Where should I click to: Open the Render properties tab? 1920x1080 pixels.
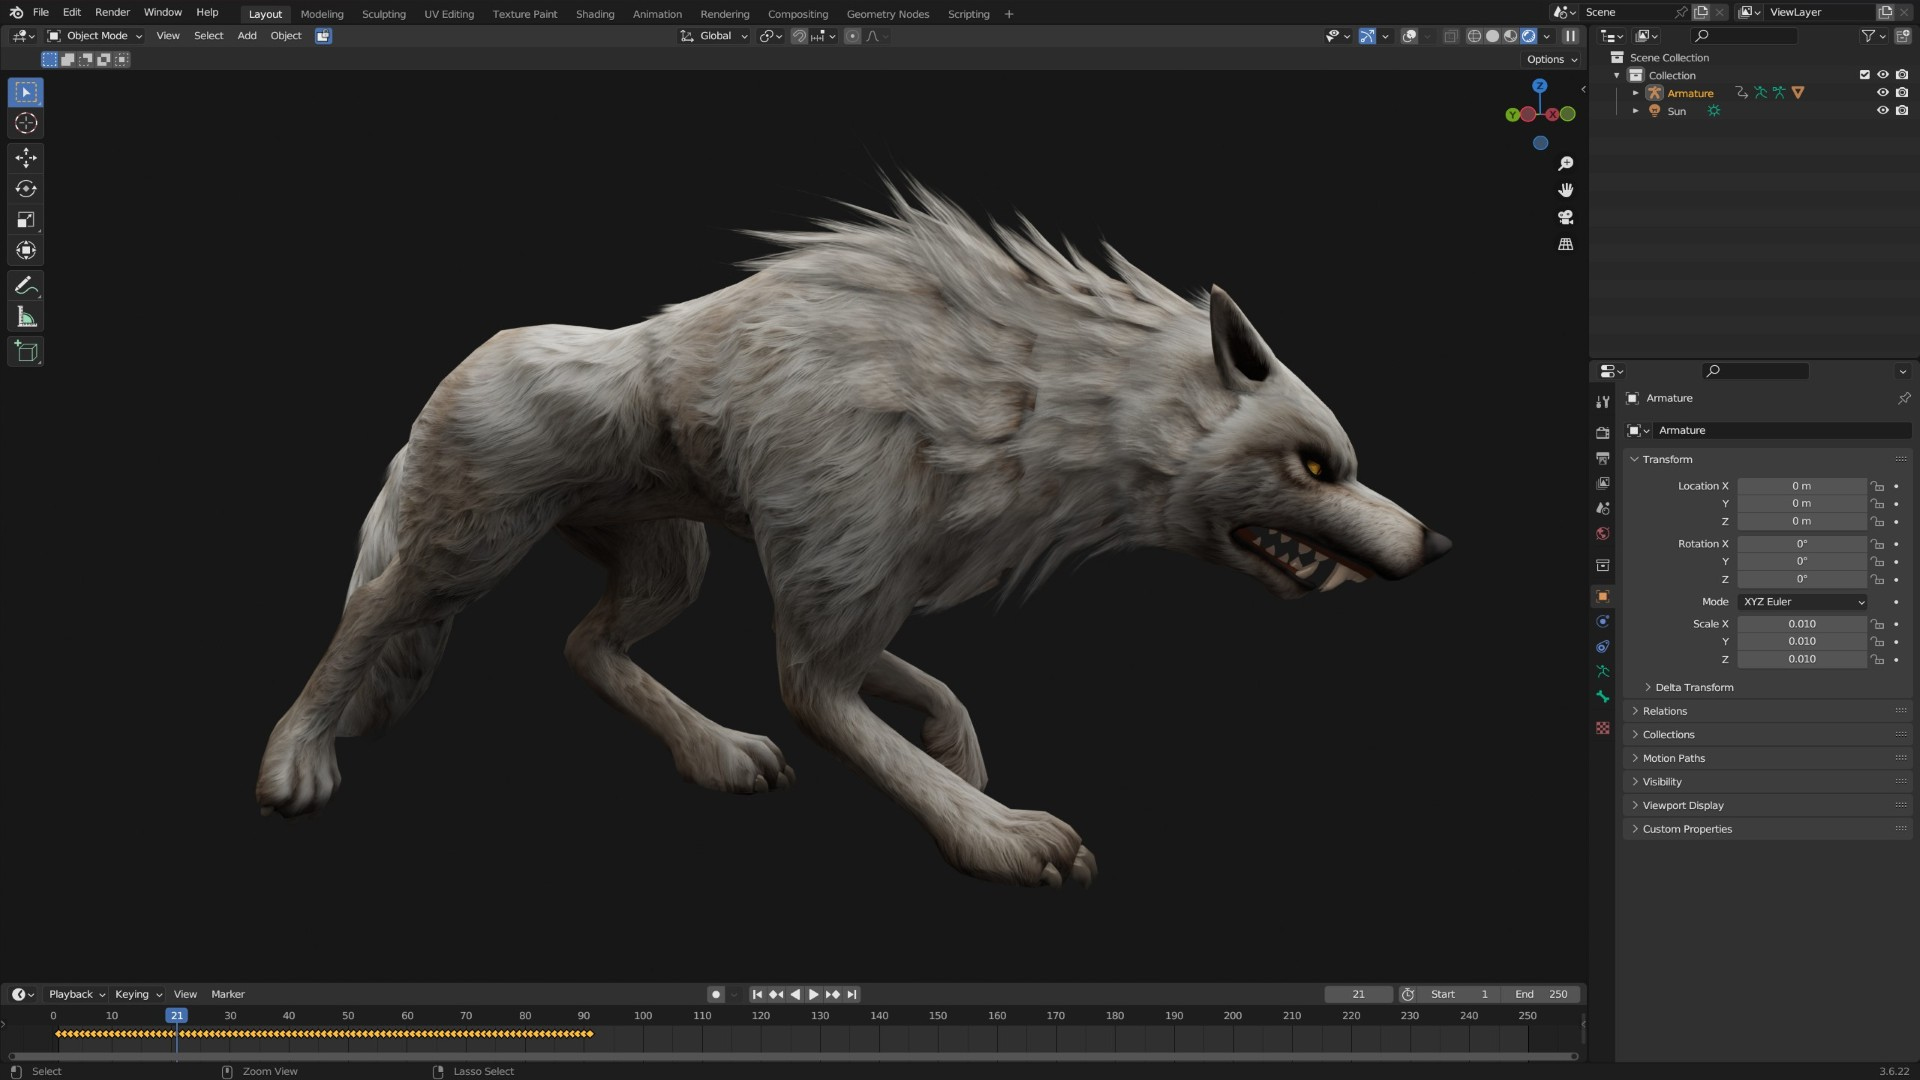pos(1603,433)
